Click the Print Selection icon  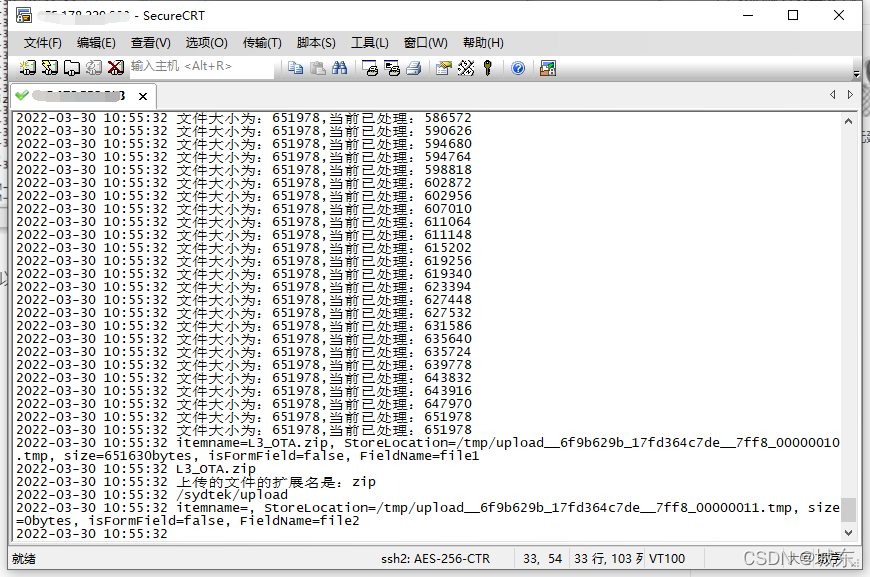392,68
